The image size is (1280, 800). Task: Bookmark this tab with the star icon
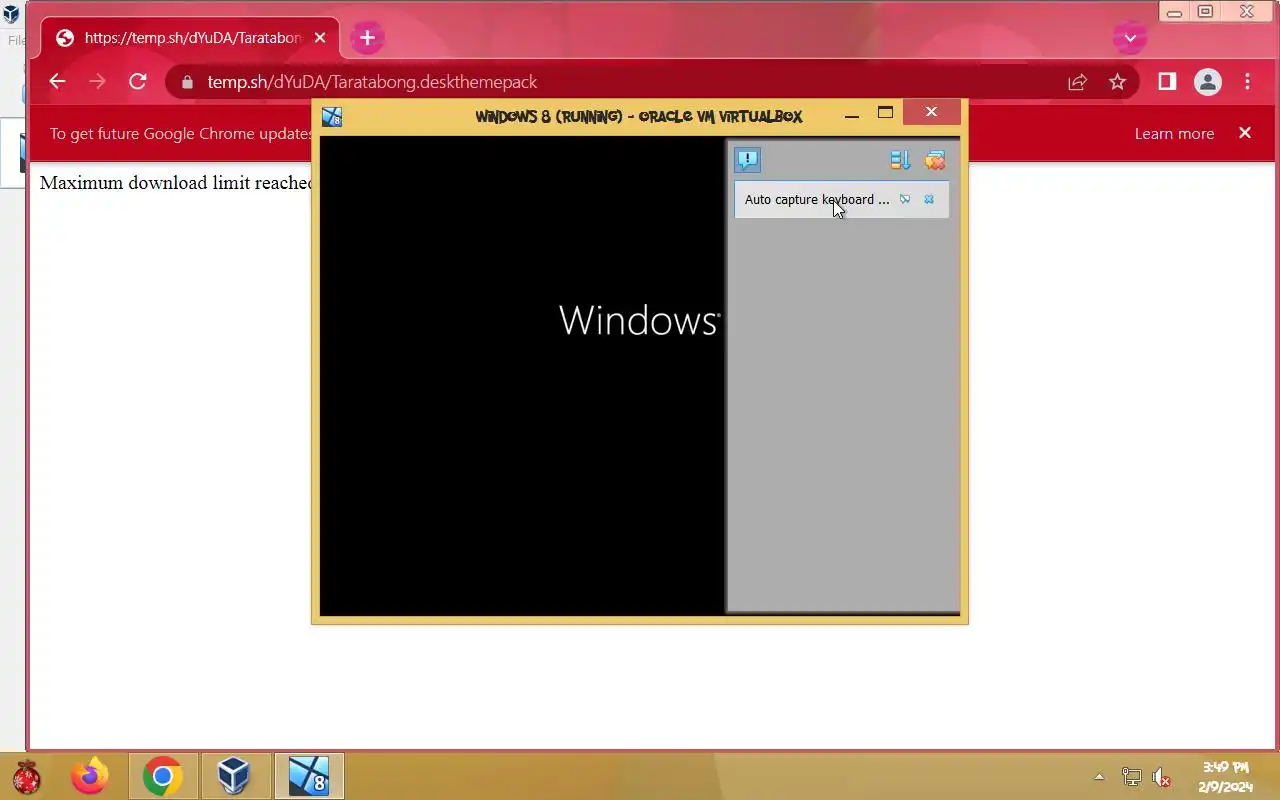tap(1117, 82)
